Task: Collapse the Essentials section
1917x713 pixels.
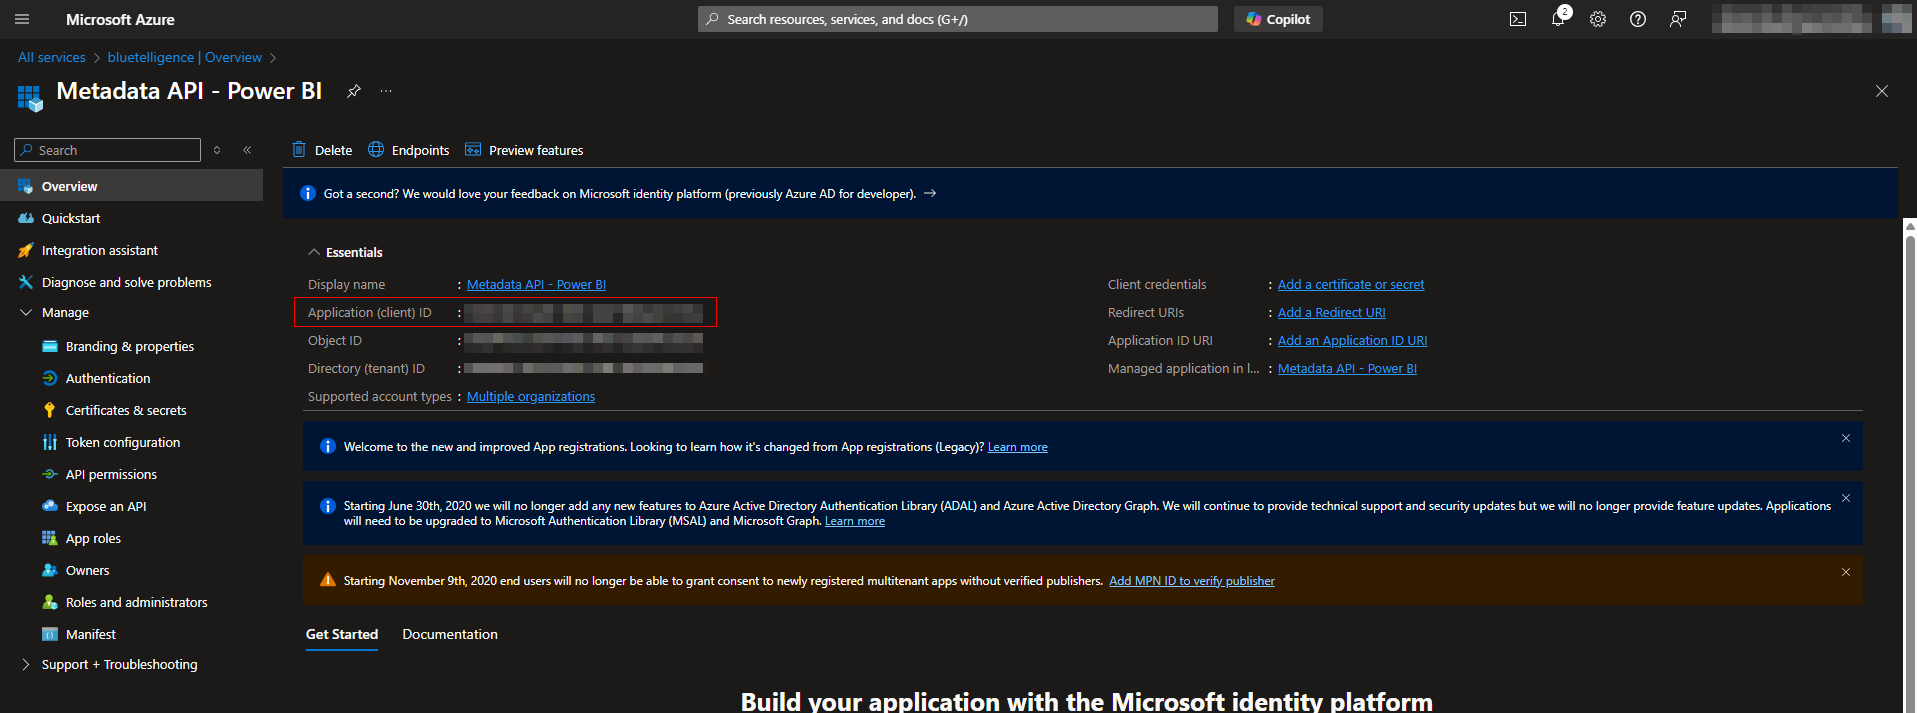Action: click(x=314, y=252)
